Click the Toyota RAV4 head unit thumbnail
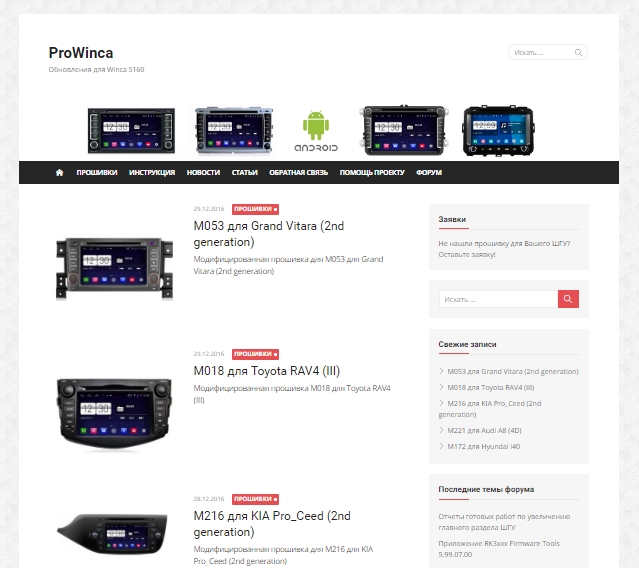Viewport: 639px width, 568px height. pyautogui.click(x=114, y=414)
